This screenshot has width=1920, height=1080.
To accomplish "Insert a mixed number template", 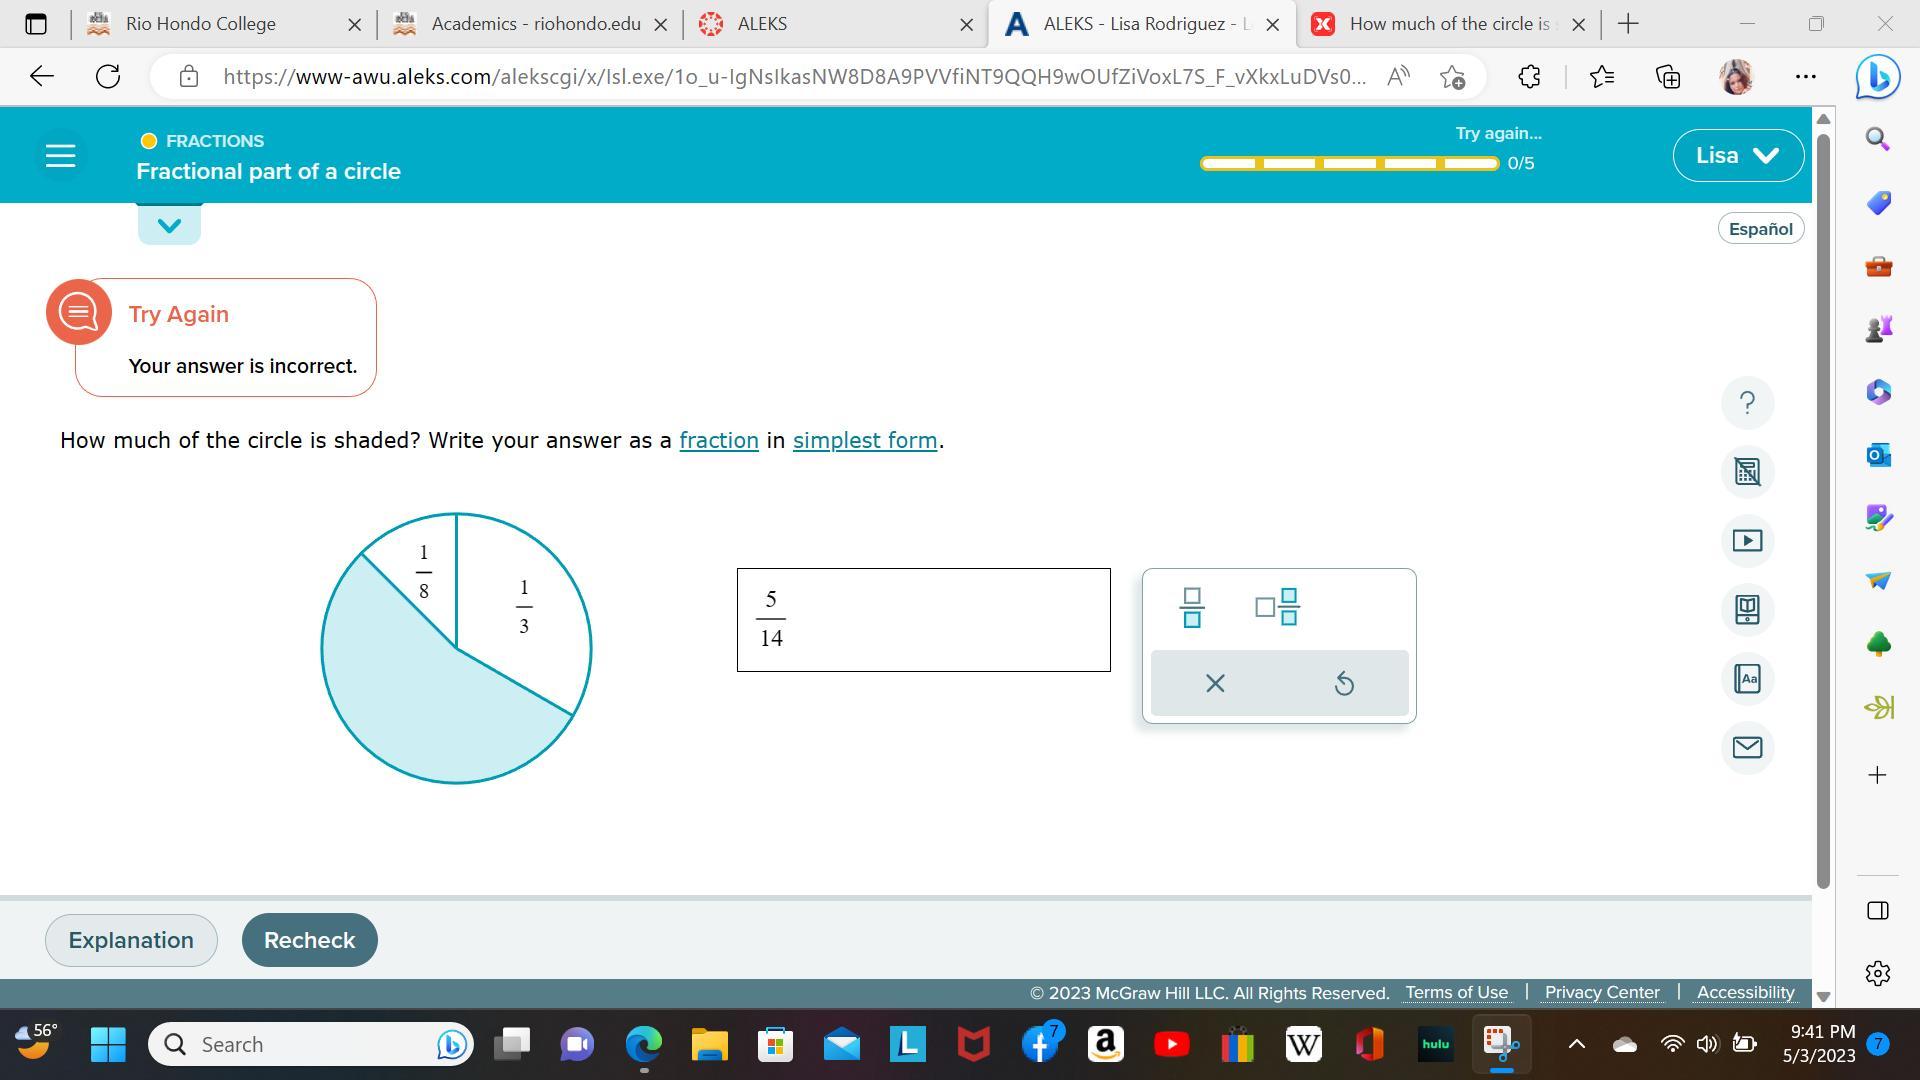I will (1277, 607).
